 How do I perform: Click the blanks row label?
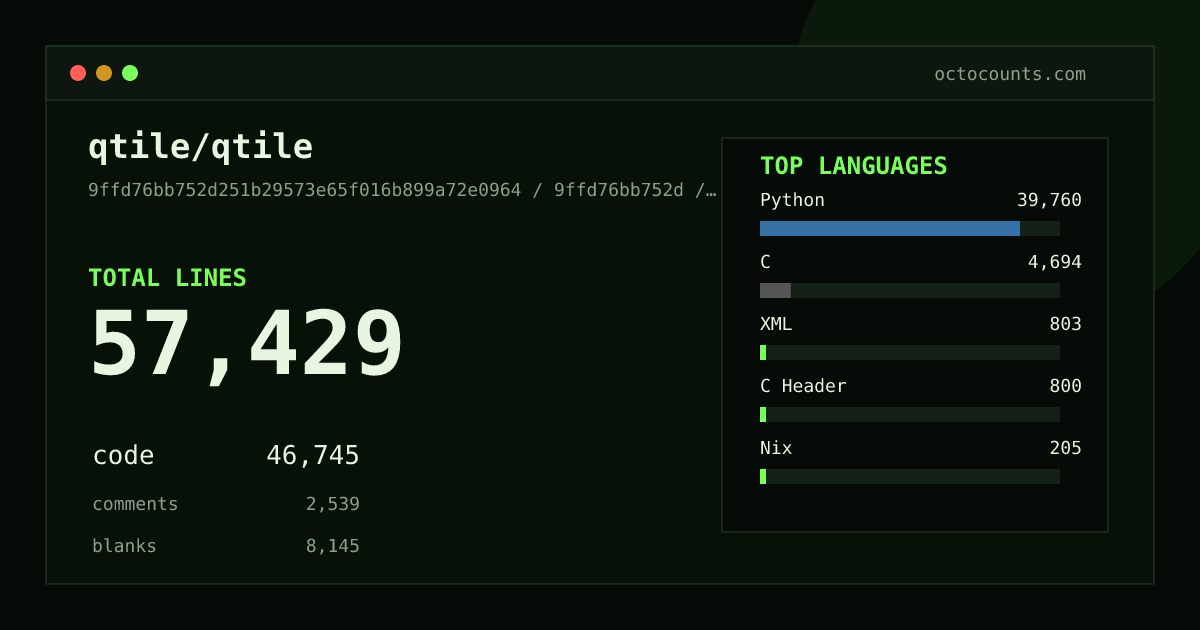(x=124, y=546)
